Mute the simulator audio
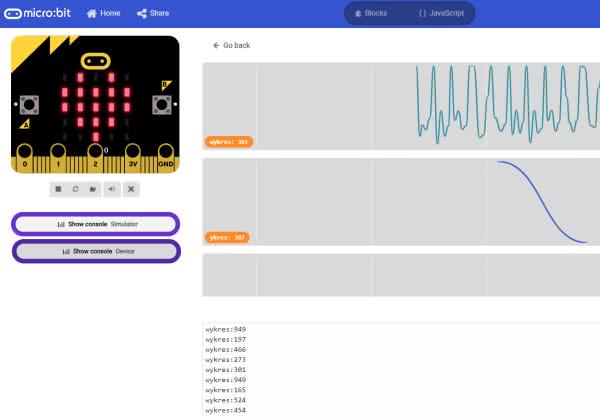The width and height of the screenshot is (600, 417). click(112, 188)
